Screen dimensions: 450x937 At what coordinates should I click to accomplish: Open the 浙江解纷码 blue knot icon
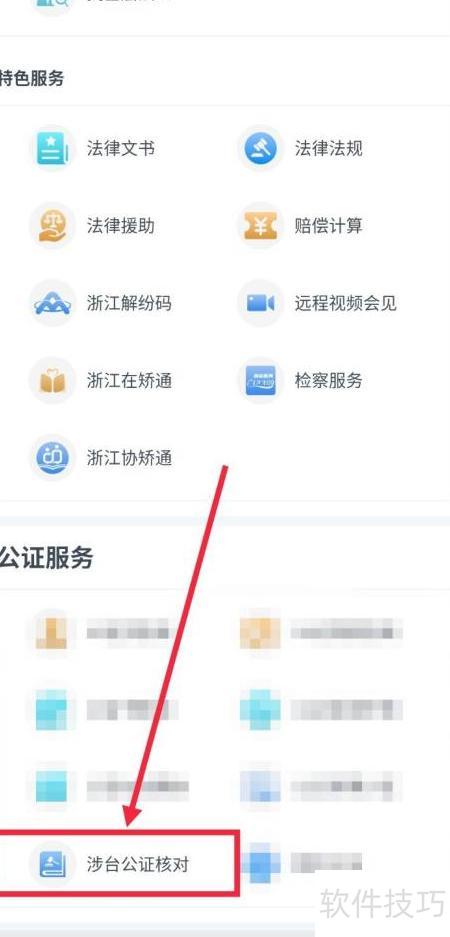[x=53, y=304]
